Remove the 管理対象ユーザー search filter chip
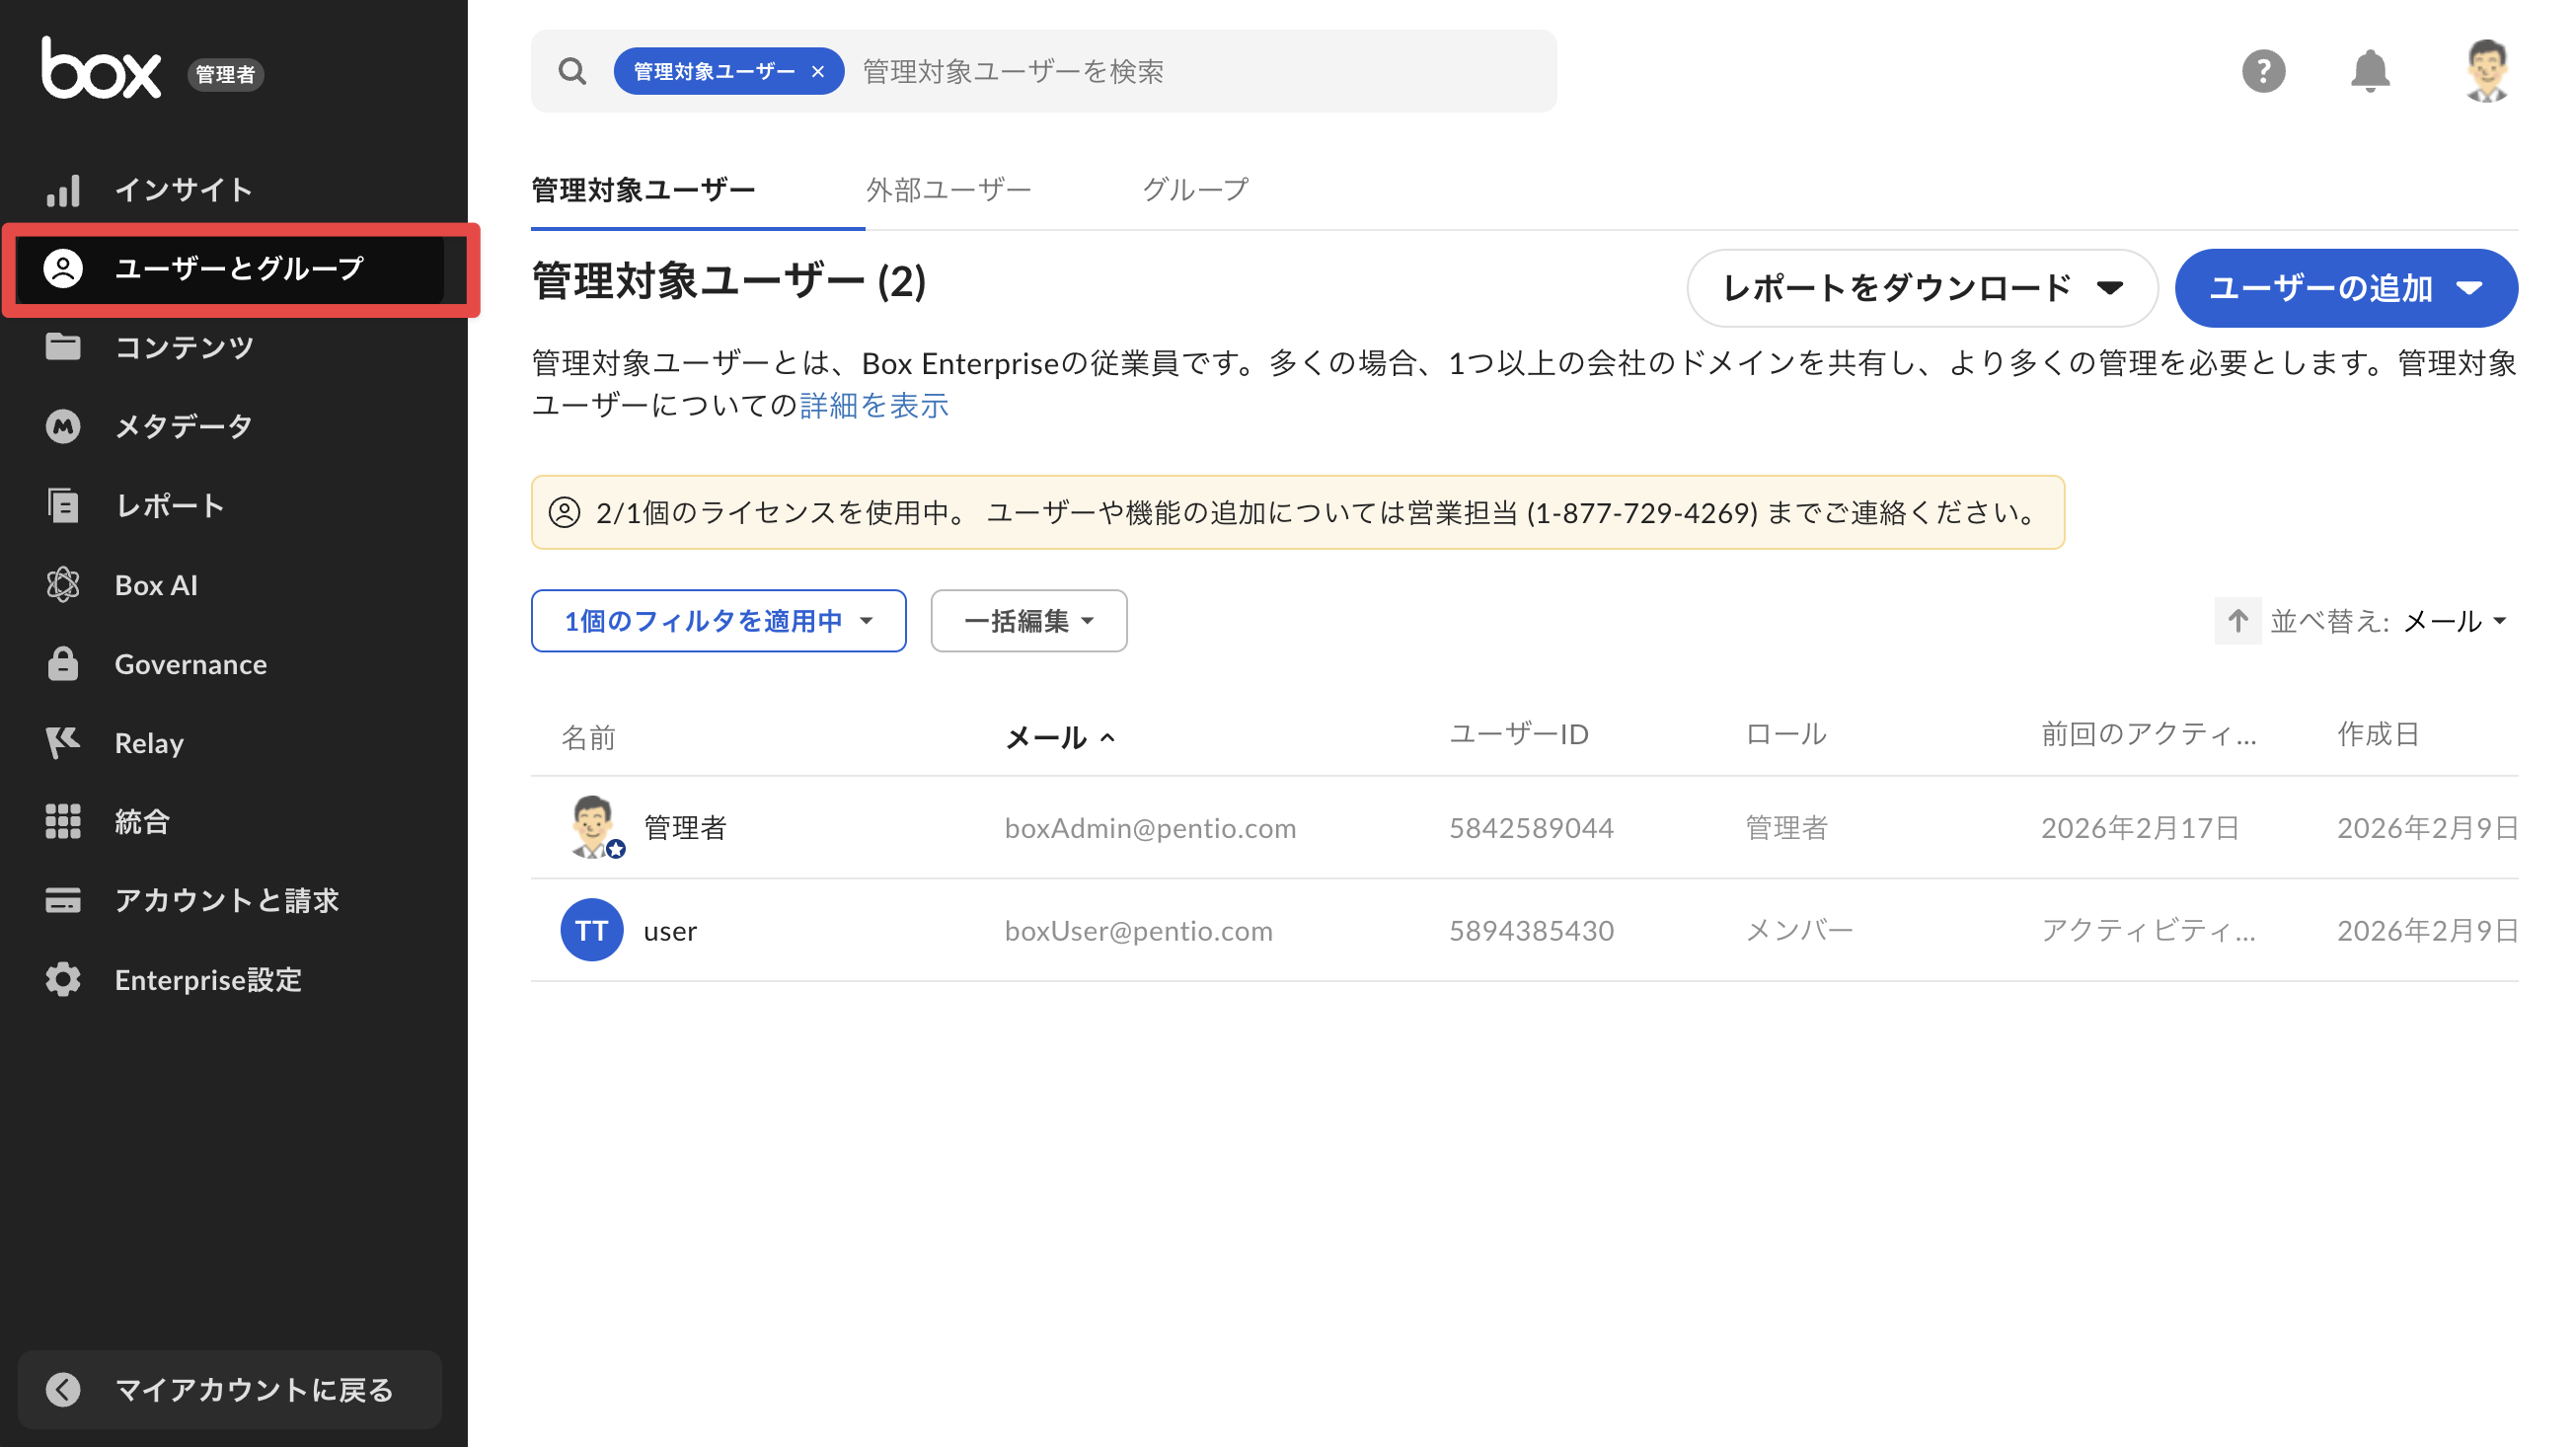 (818, 71)
